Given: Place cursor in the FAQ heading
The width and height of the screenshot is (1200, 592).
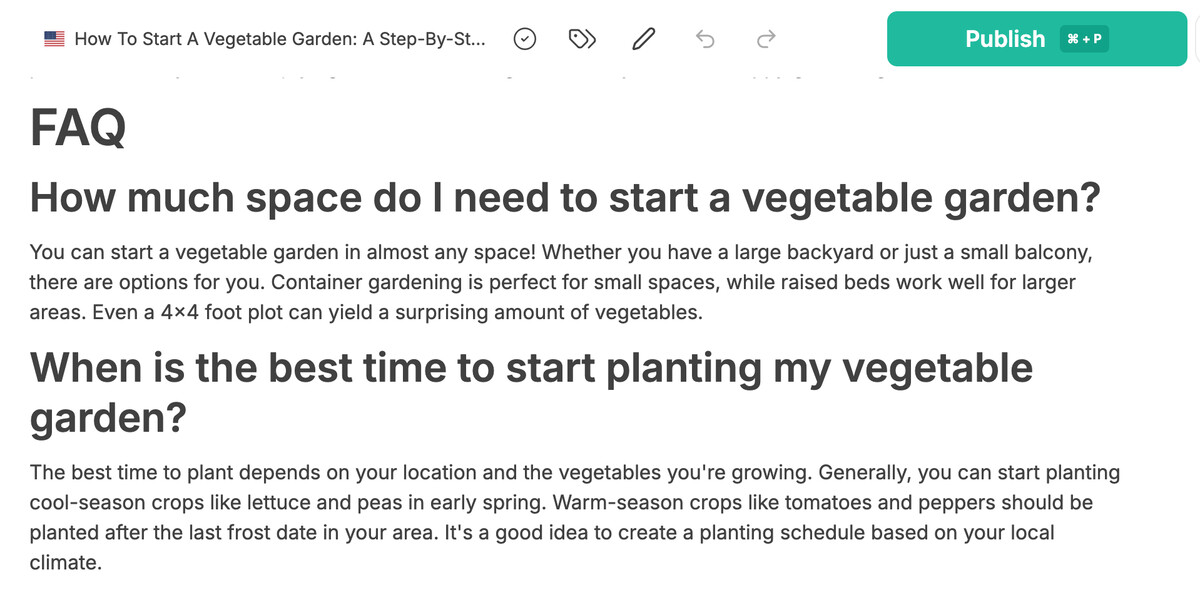Looking at the screenshot, I should pyautogui.click(x=78, y=127).
